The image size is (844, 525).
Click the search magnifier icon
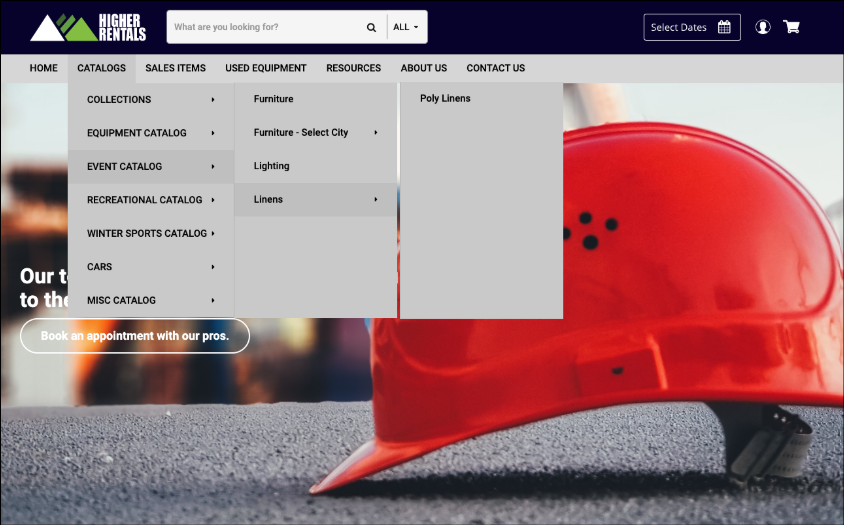[x=371, y=27]
